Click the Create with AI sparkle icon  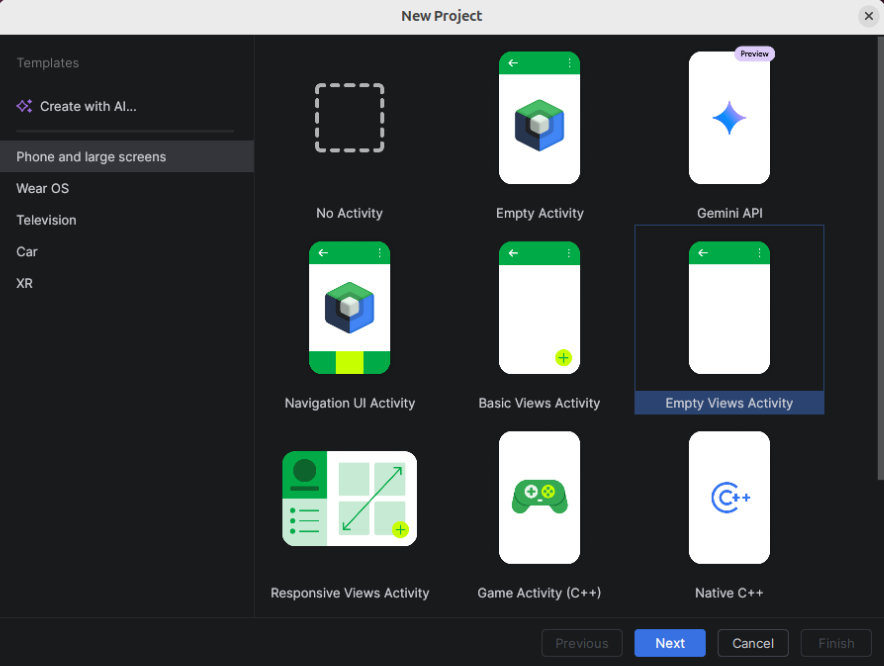click(x=24, y=106)
